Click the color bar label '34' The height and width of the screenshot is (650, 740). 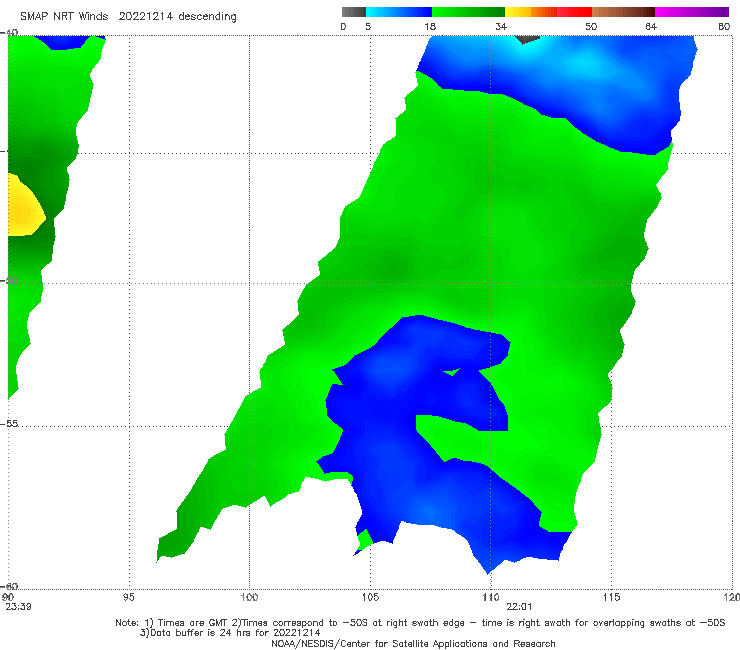coord(501,27)
